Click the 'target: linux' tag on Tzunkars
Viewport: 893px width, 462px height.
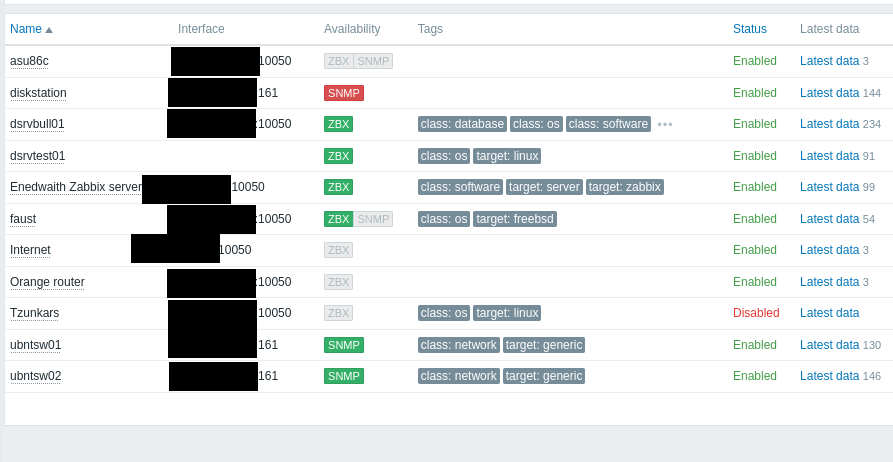point(507,313)
